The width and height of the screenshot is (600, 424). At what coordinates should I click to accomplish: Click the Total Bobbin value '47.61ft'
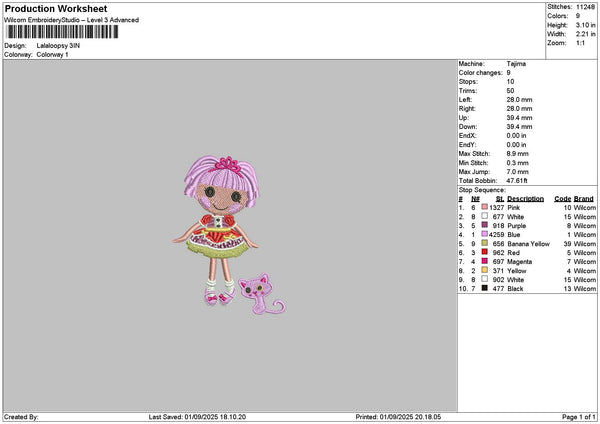click(517, 181)
